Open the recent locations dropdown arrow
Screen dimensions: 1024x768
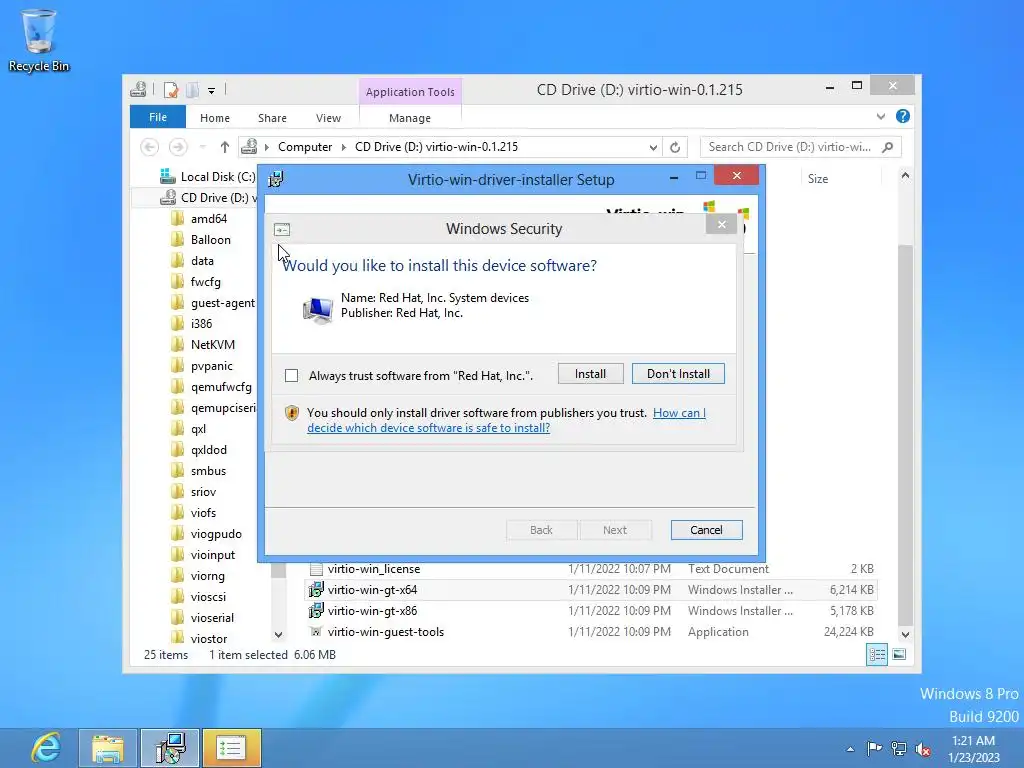(202, 147)
